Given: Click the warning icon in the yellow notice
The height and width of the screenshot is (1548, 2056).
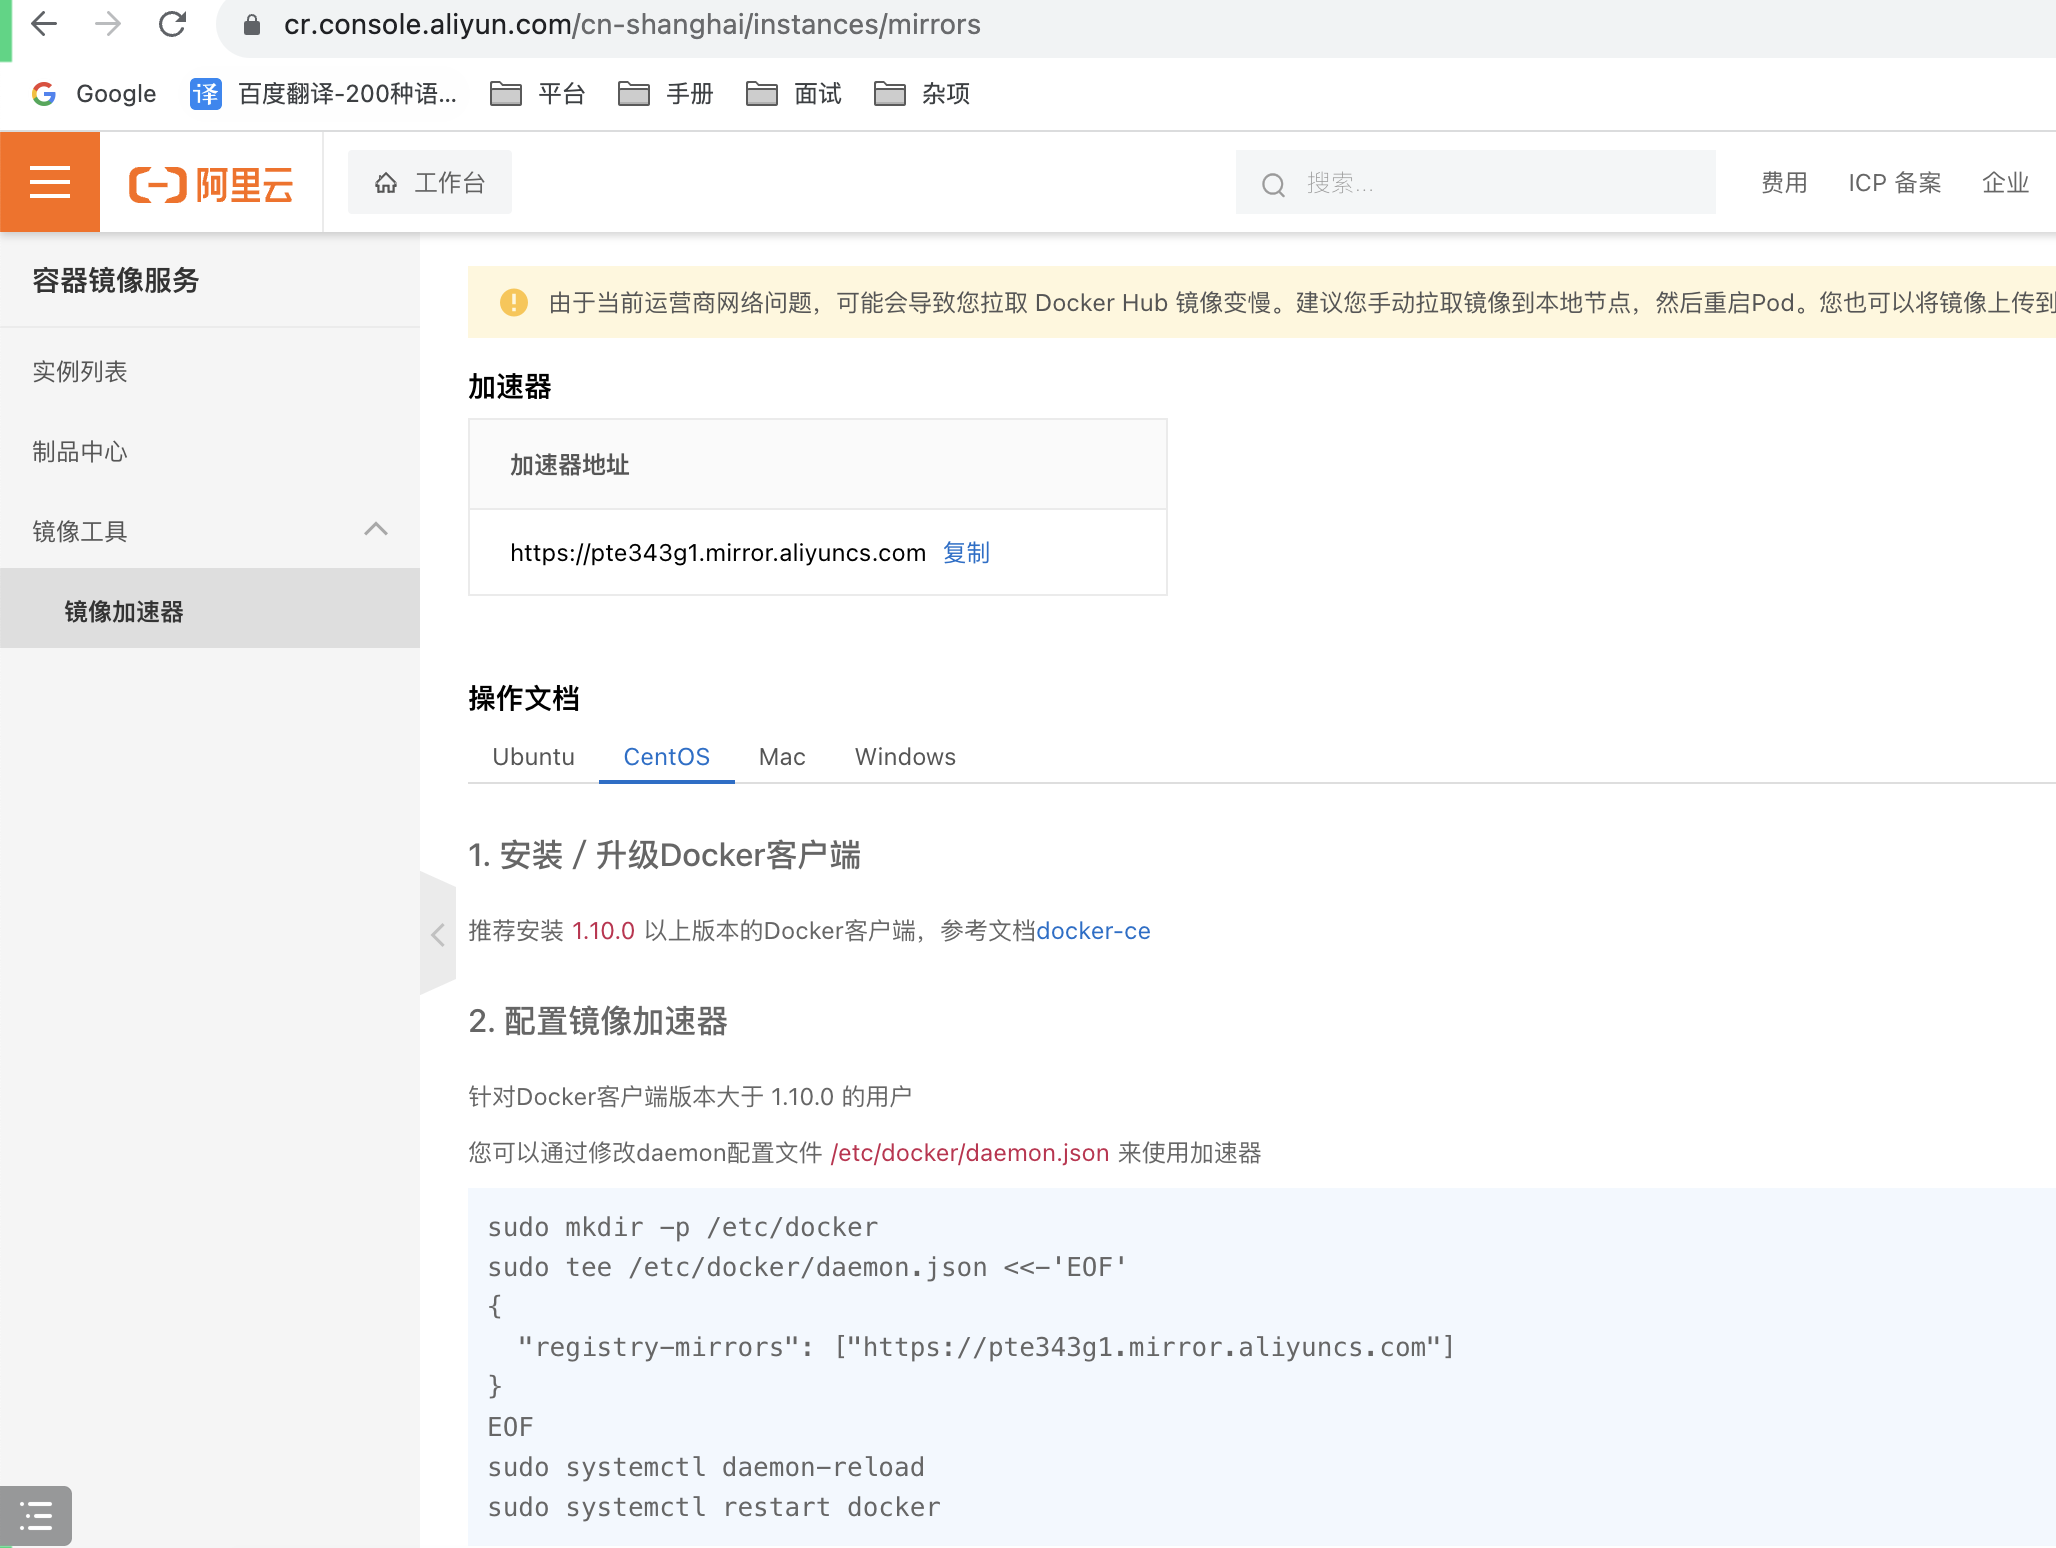Looking at the screenshot, I should (x=513, y=302).
